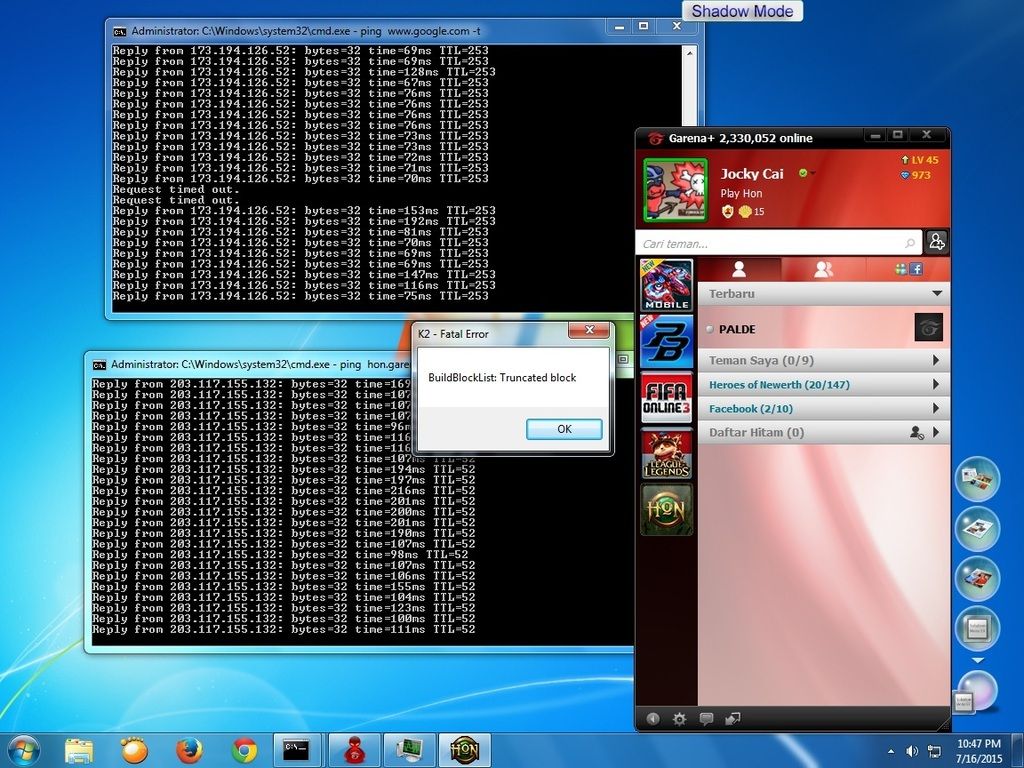Open the system monitor taskbar icon
This screenshot has height=768, width=1024.
click(409, 750)
